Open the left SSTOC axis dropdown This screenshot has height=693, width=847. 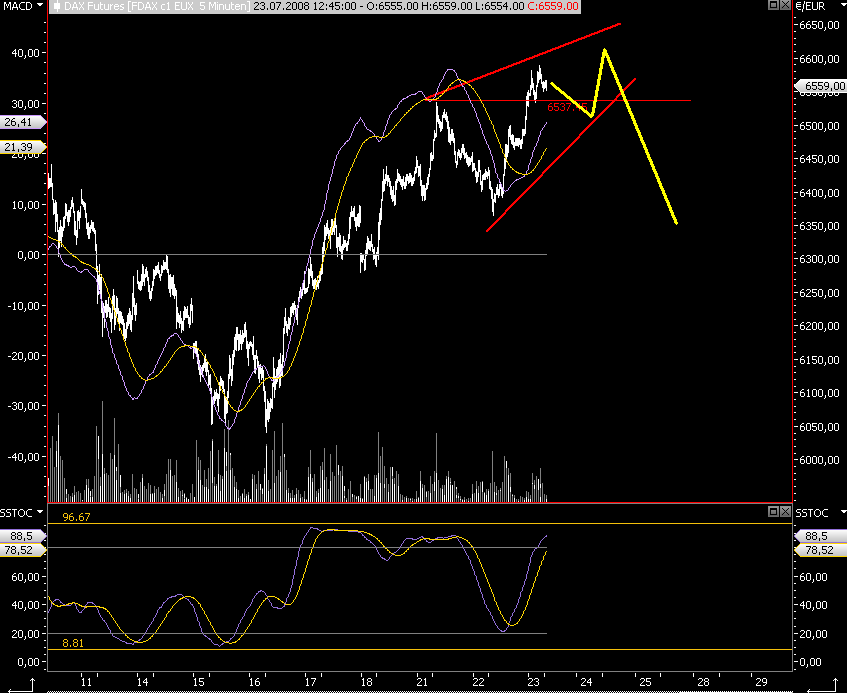(39, 512)
